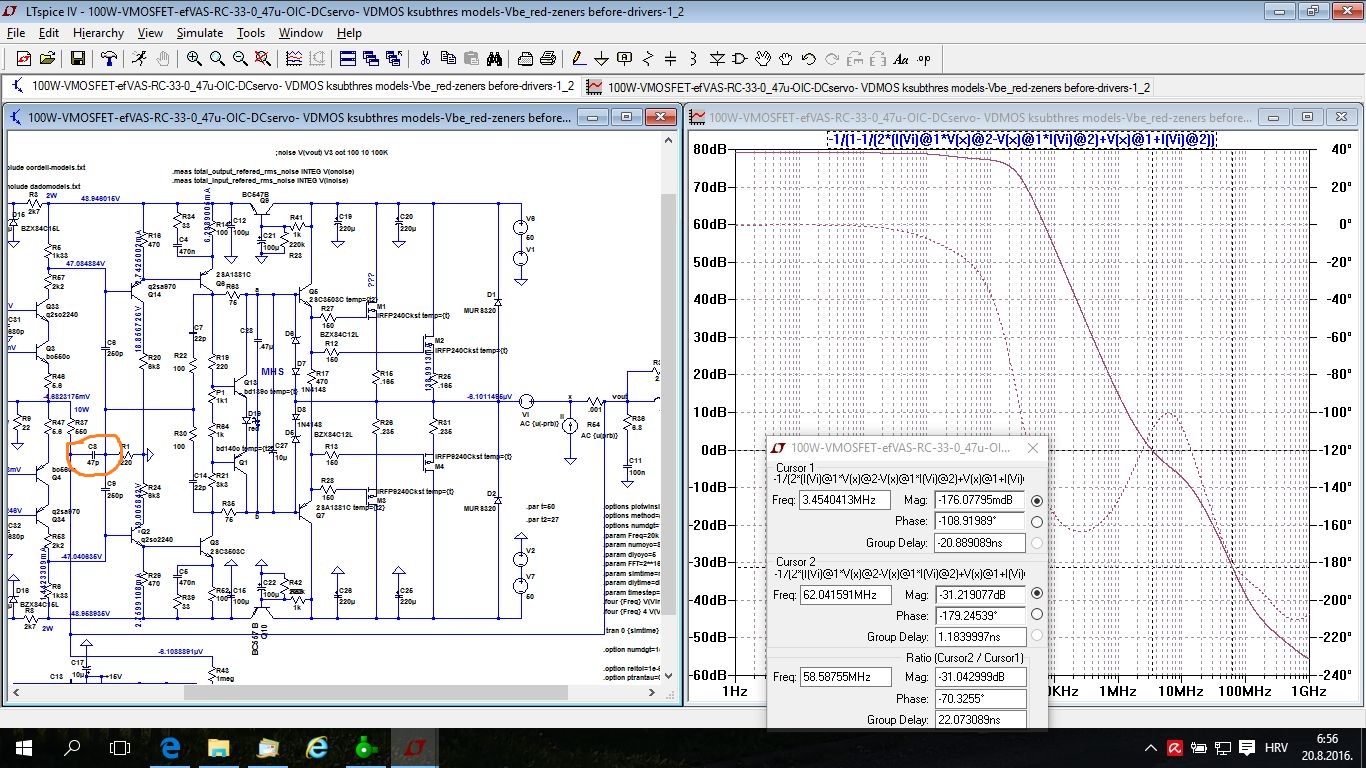Select the Text Aa tool

tap(901, 59)
